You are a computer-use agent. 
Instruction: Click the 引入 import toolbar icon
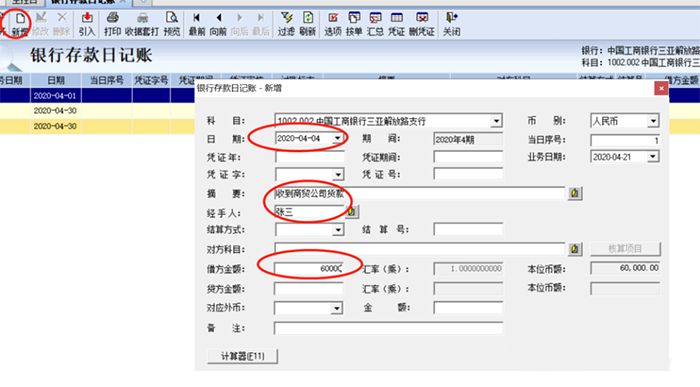tap(87, 24)
